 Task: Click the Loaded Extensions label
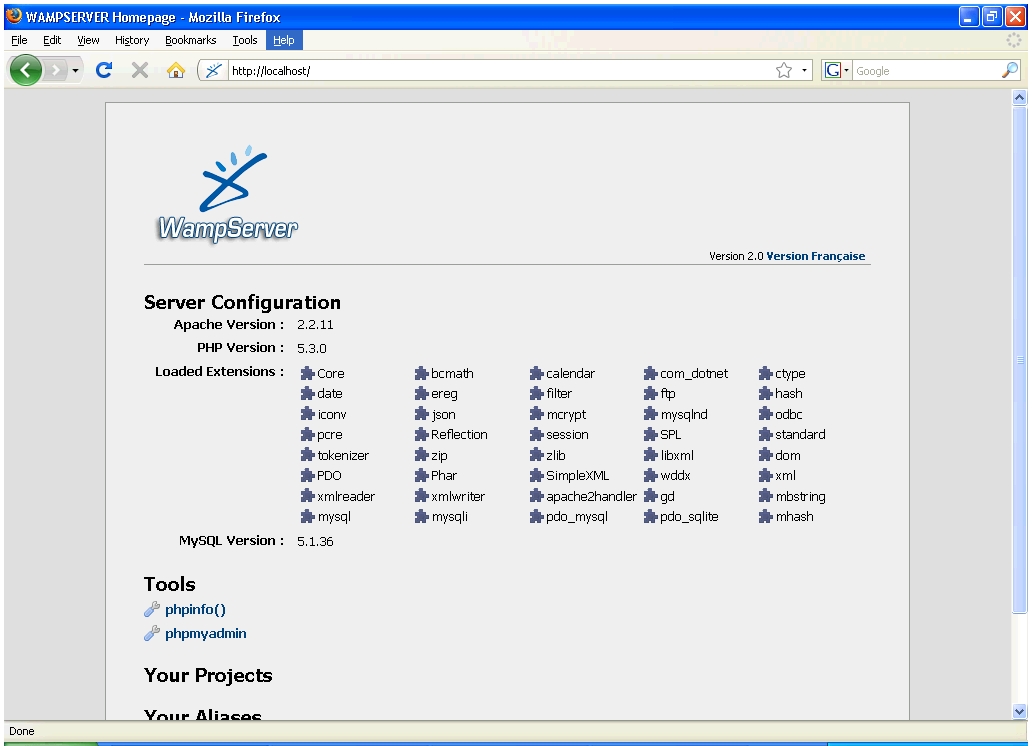pos(219,371)
